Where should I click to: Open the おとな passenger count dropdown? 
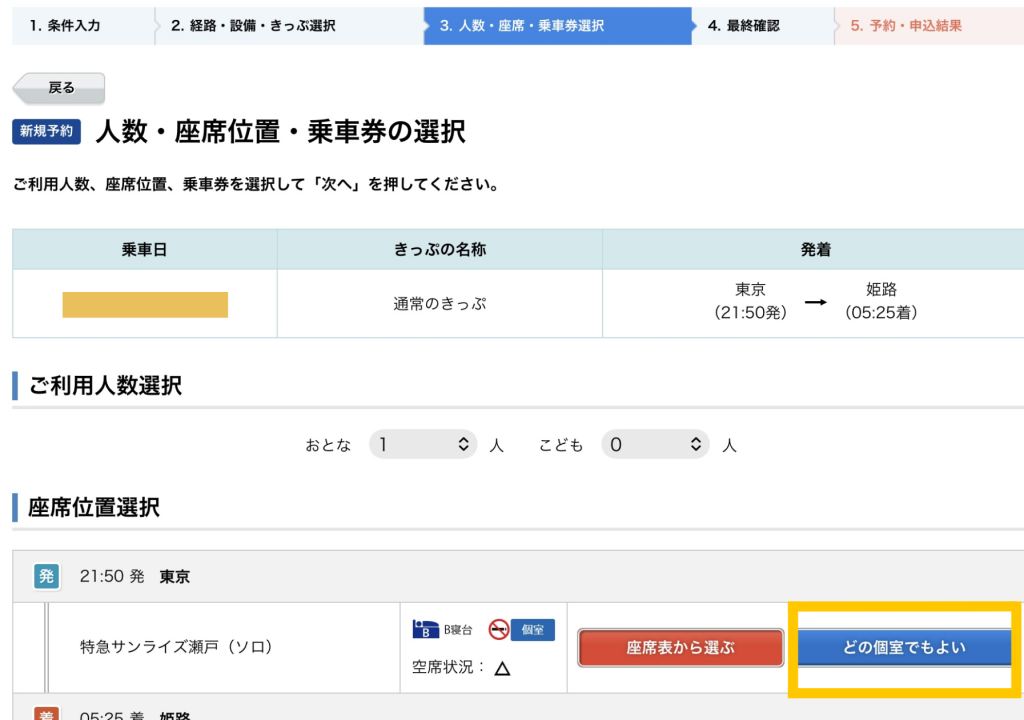(423, 444)
